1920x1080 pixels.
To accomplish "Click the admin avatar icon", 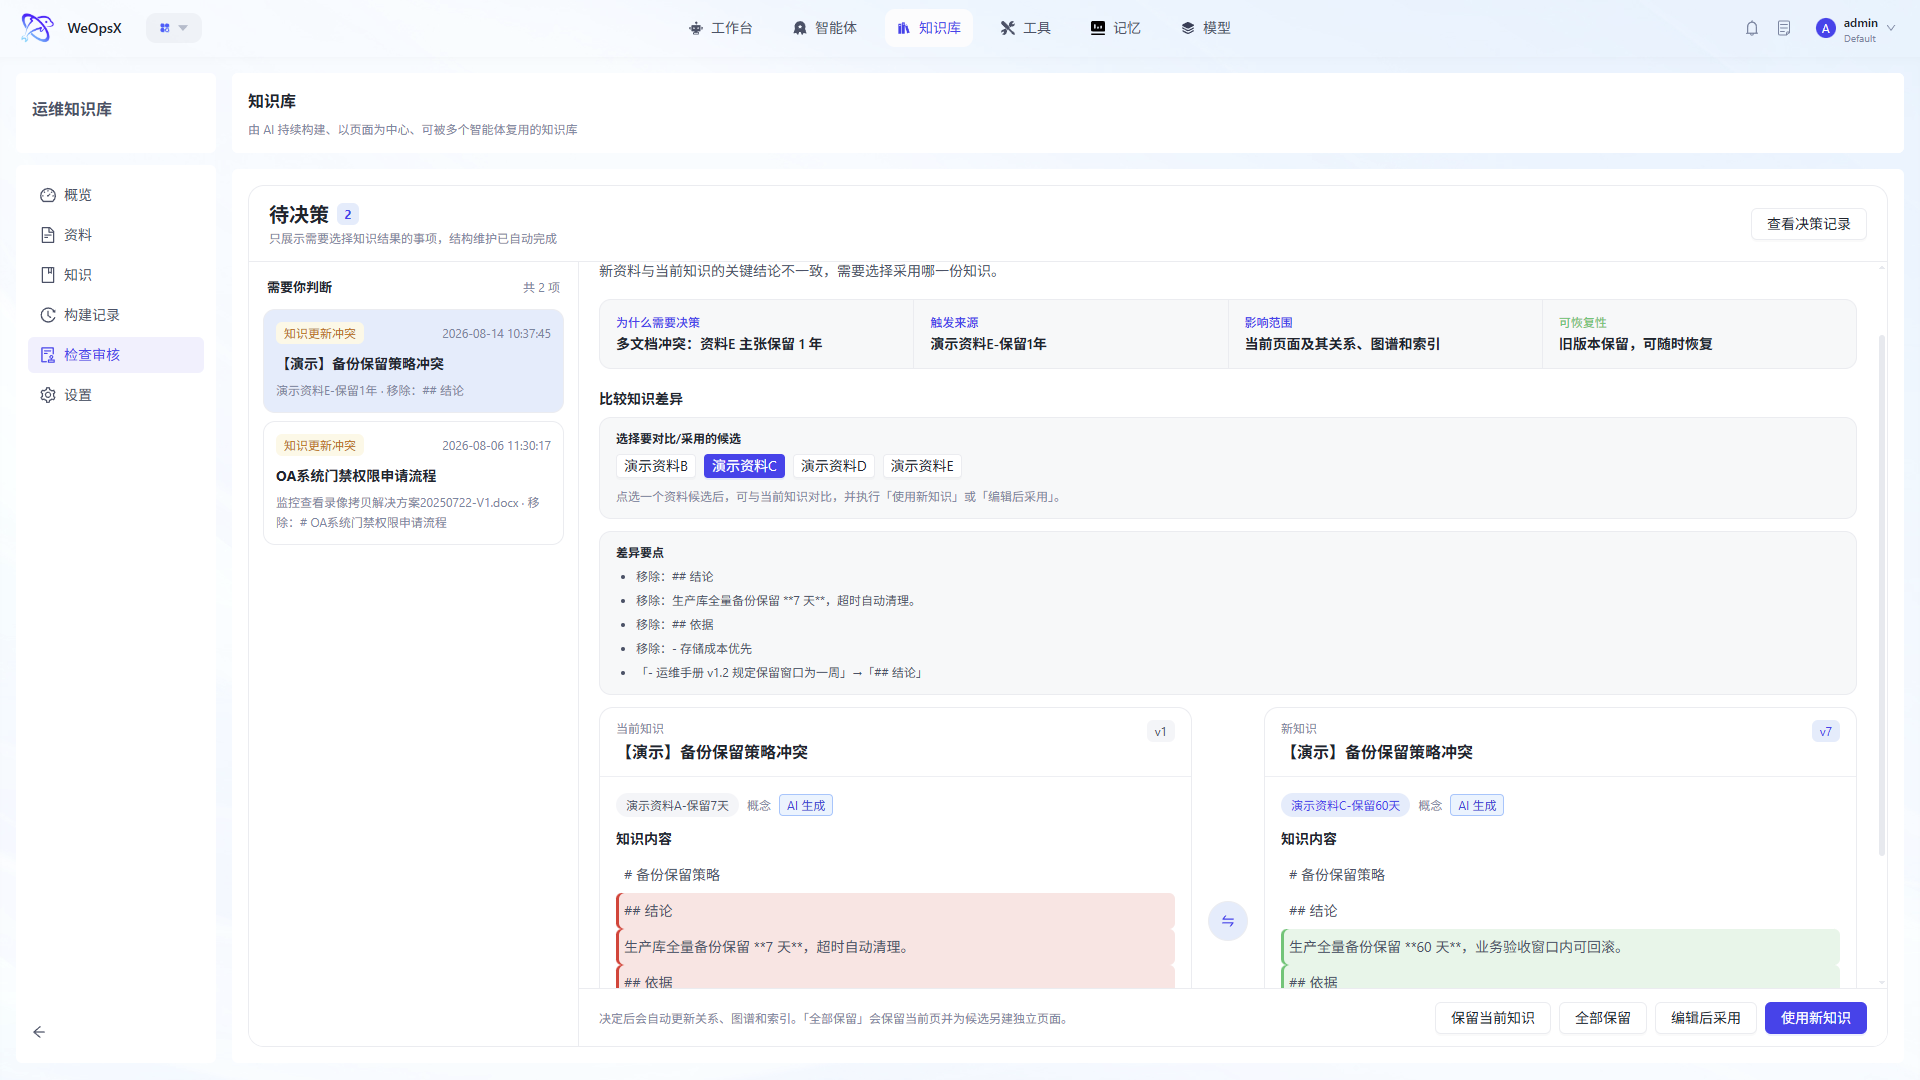I will (x=1826, y=29).
